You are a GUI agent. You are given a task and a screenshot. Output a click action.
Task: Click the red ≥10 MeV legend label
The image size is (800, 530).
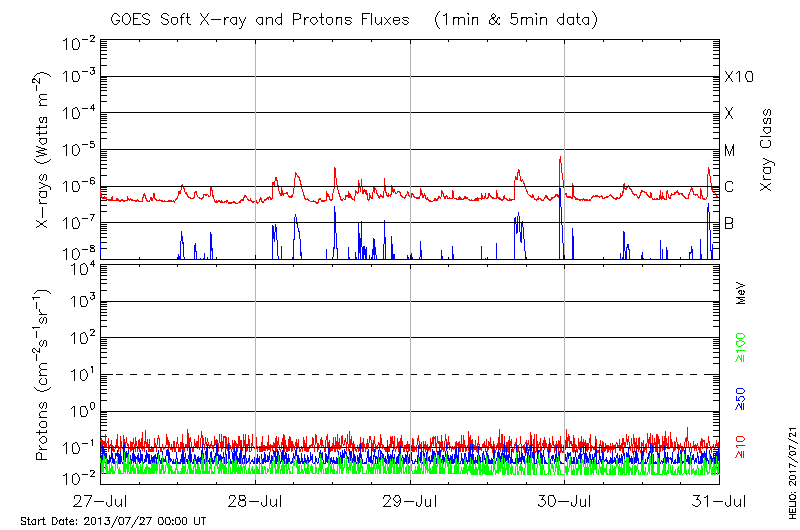[742, 447]
